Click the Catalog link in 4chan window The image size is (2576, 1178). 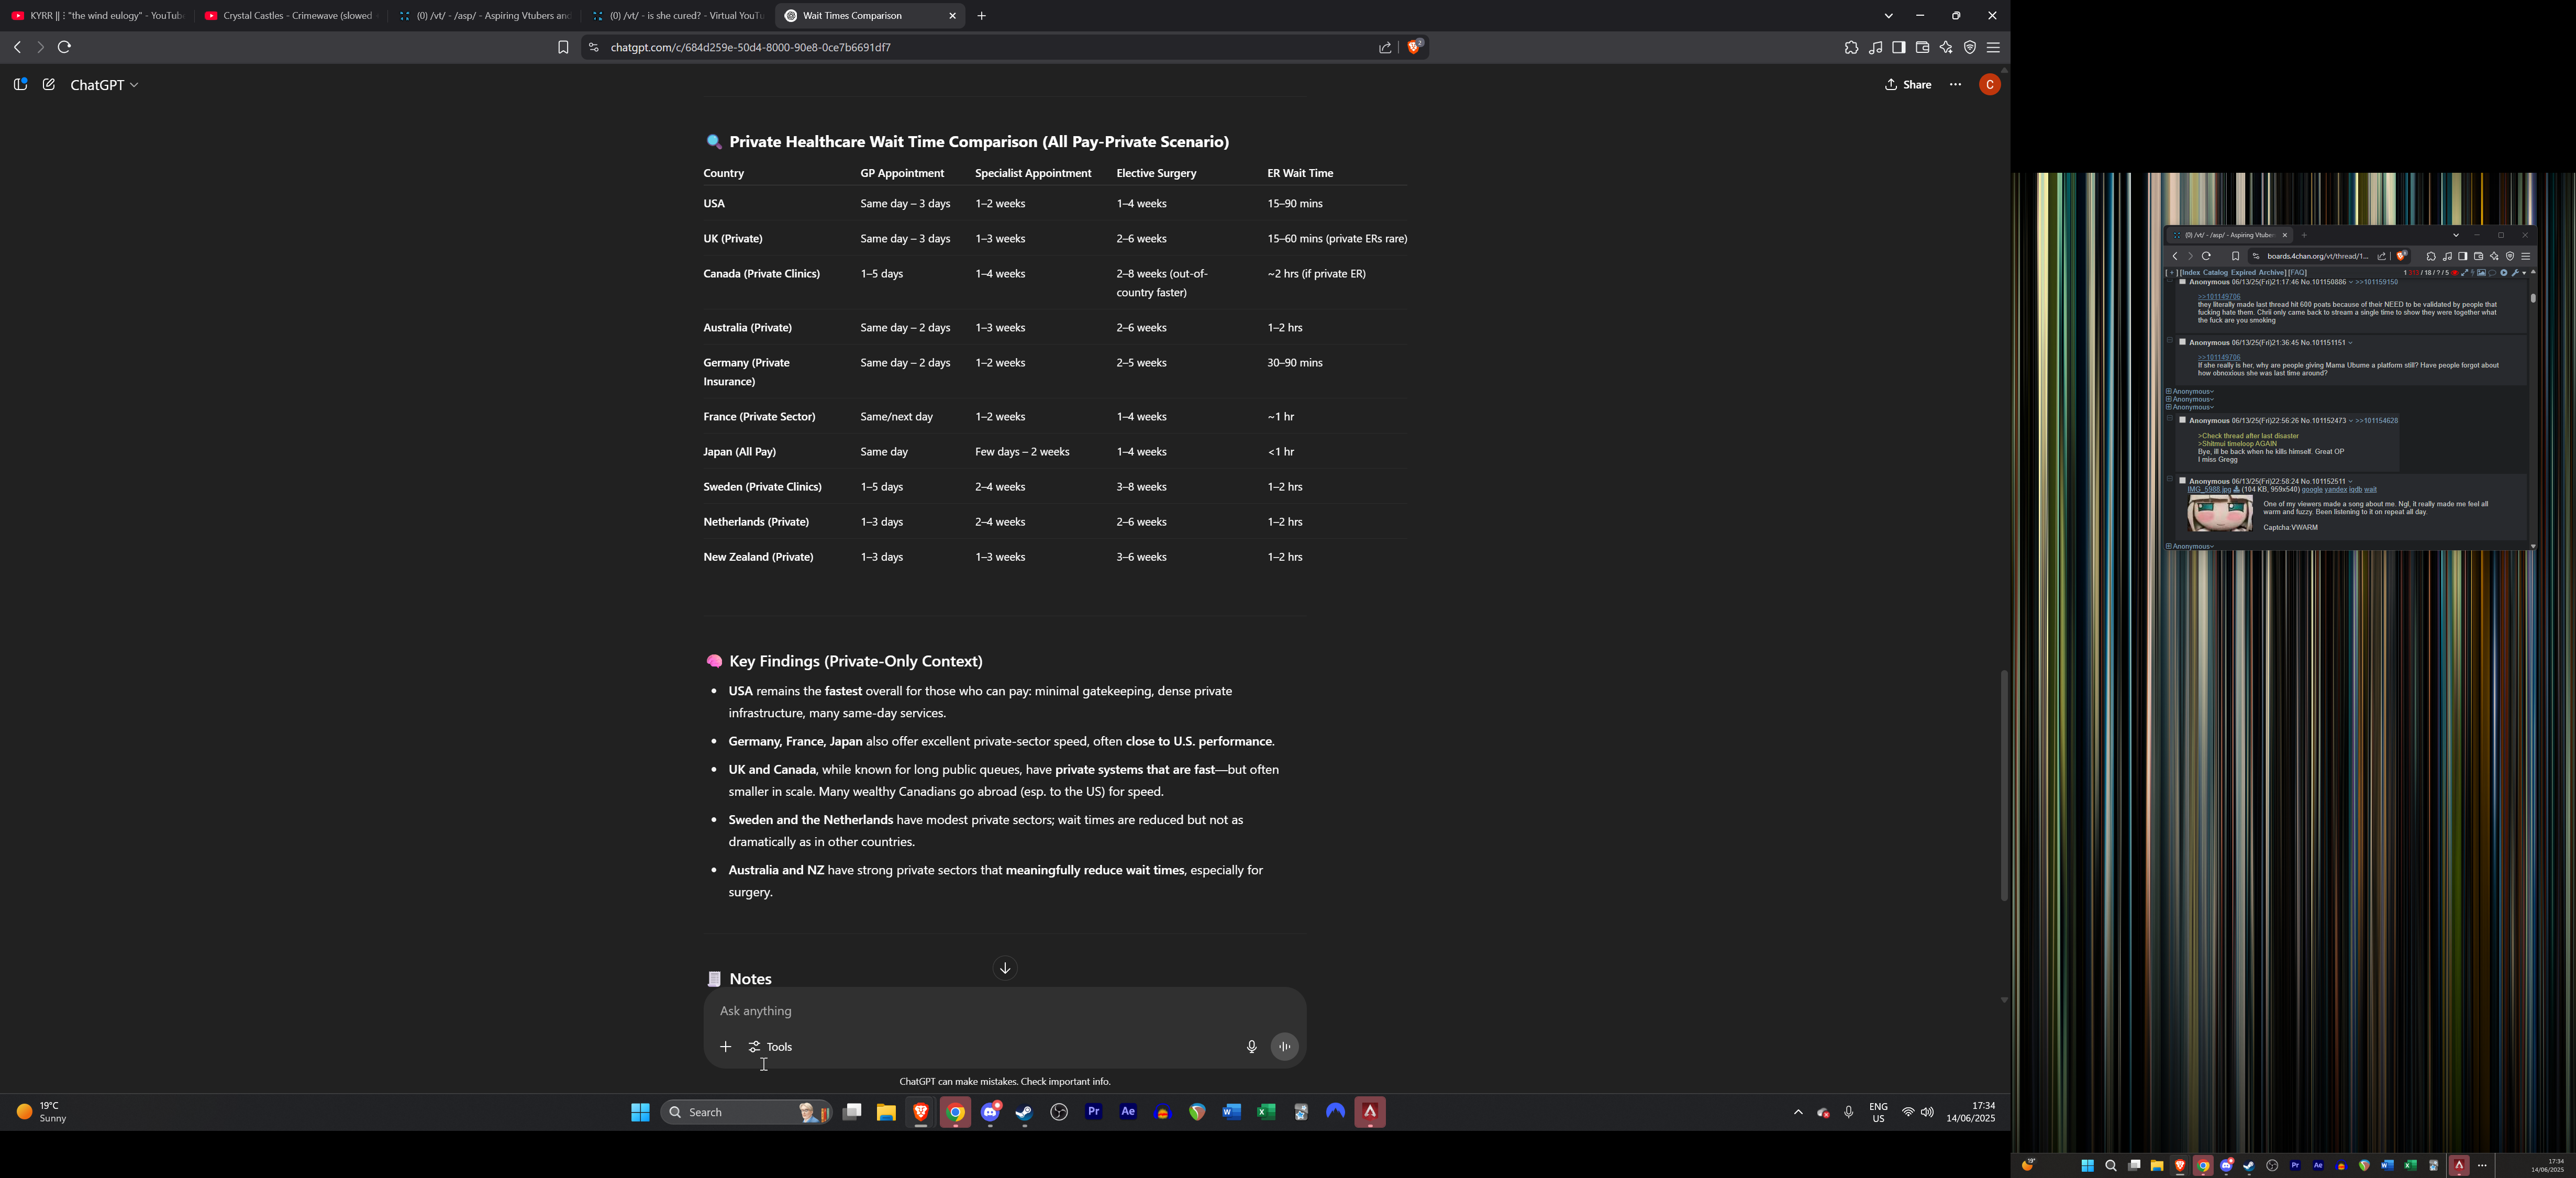point(2216,272)
